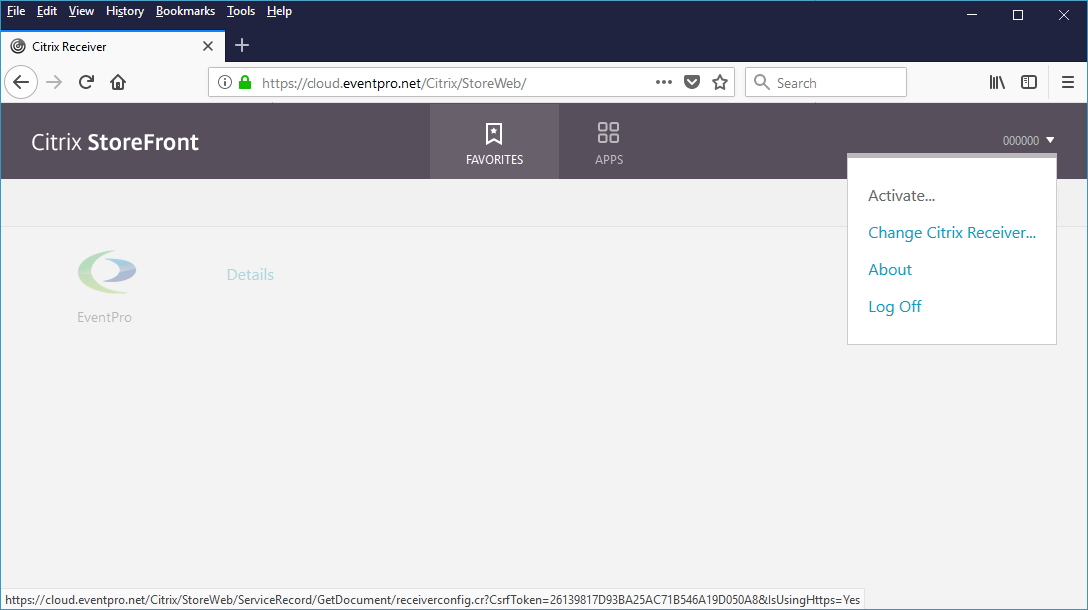Screen dimensions: 1088x610
Task: Open the browser home page
Action: point(118,83)
